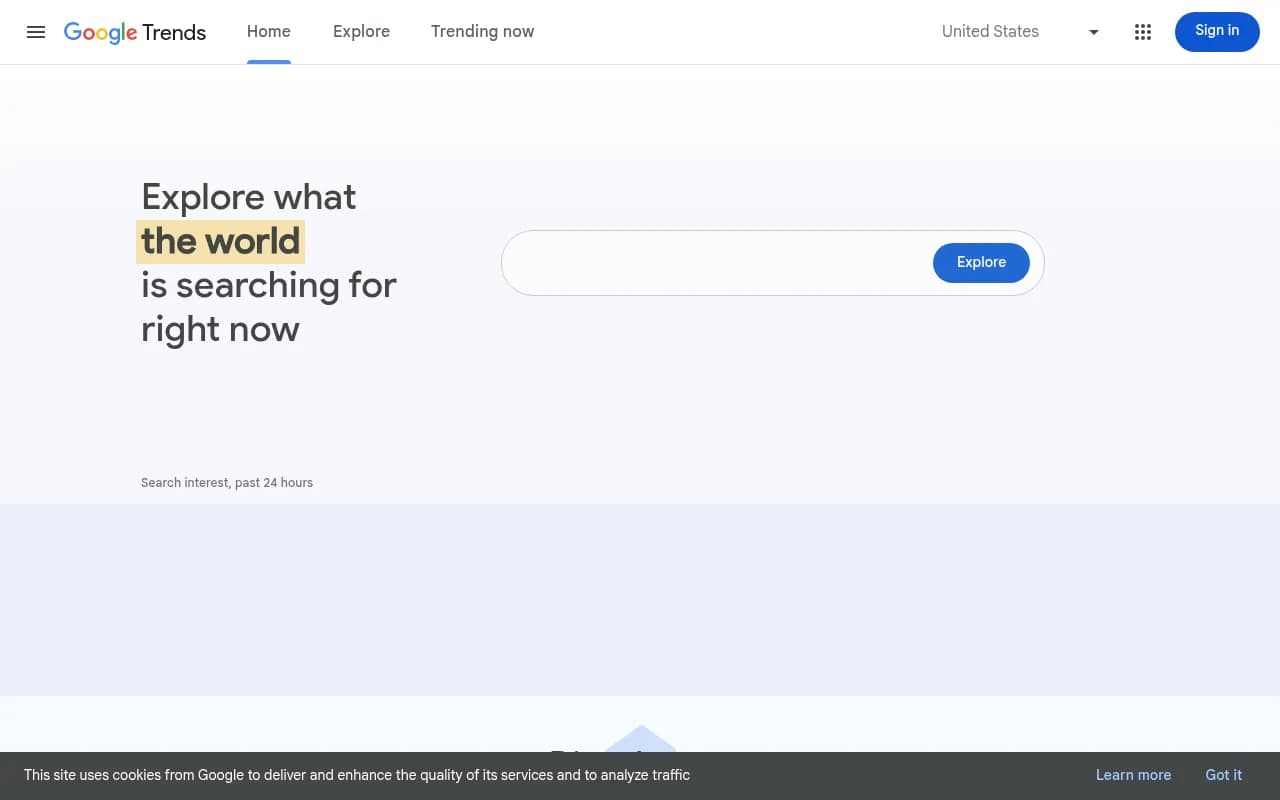Open the Learn more cookies link
Screen dimensions: 1280x800
click(x=1133, y=775)
